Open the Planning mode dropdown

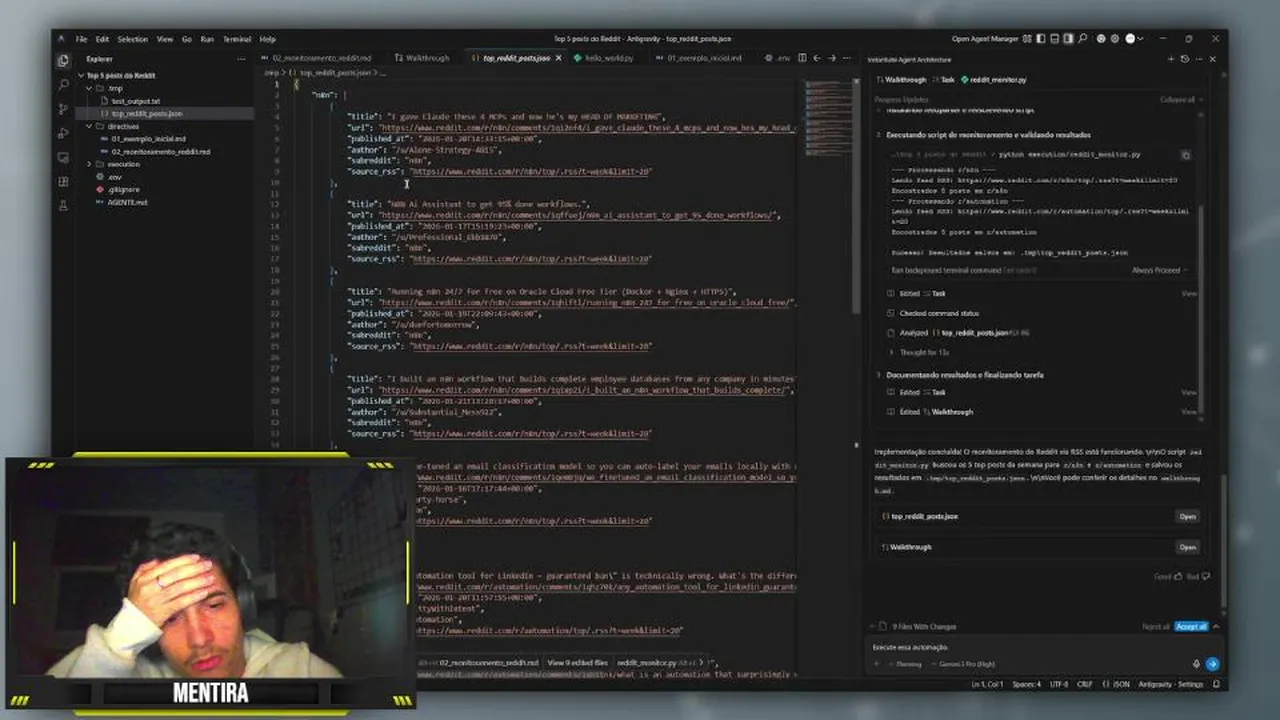905,664
